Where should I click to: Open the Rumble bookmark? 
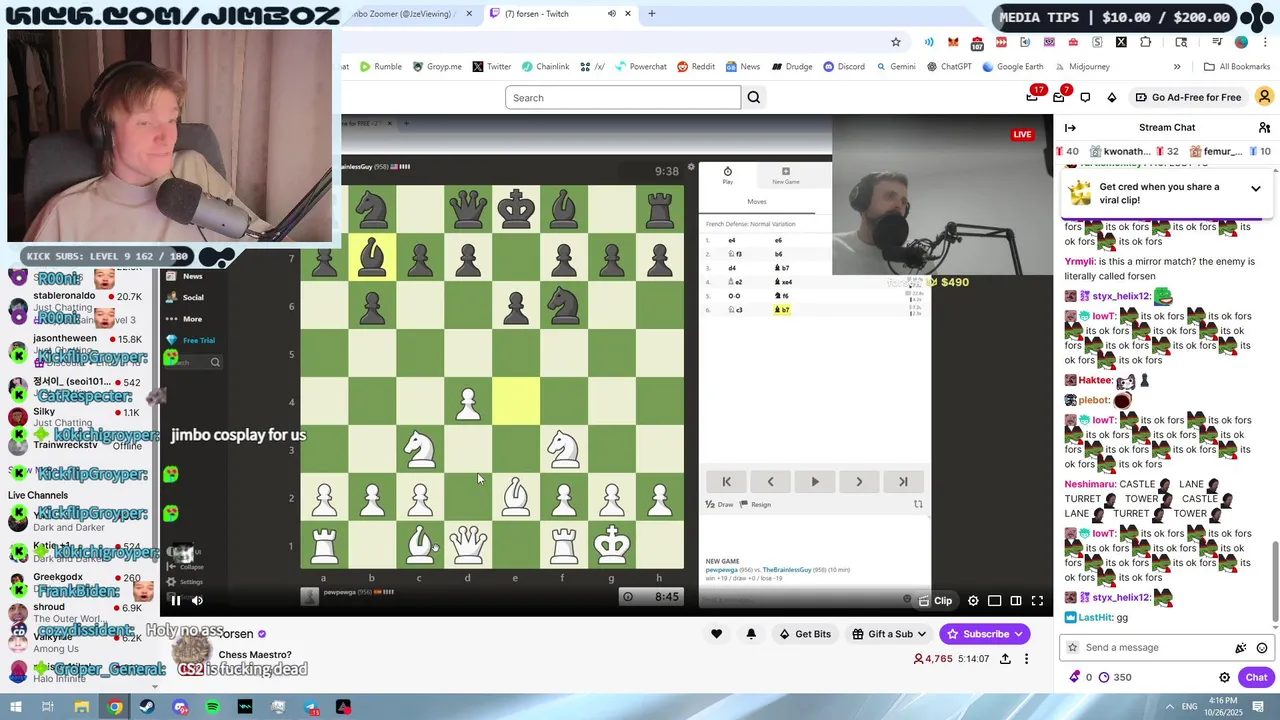coord(381,67)
